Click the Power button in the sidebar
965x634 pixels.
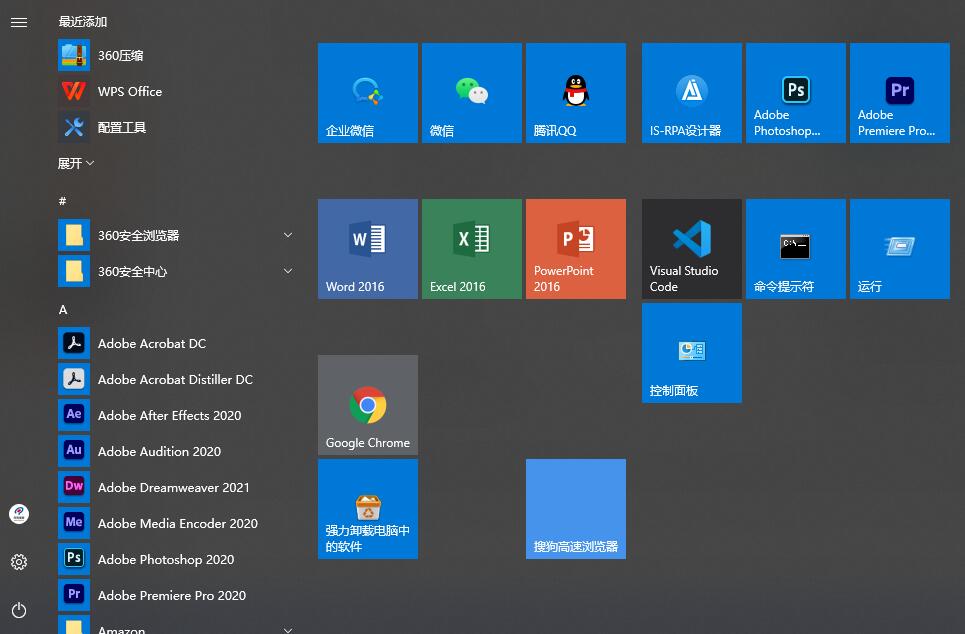coord(19,610)
